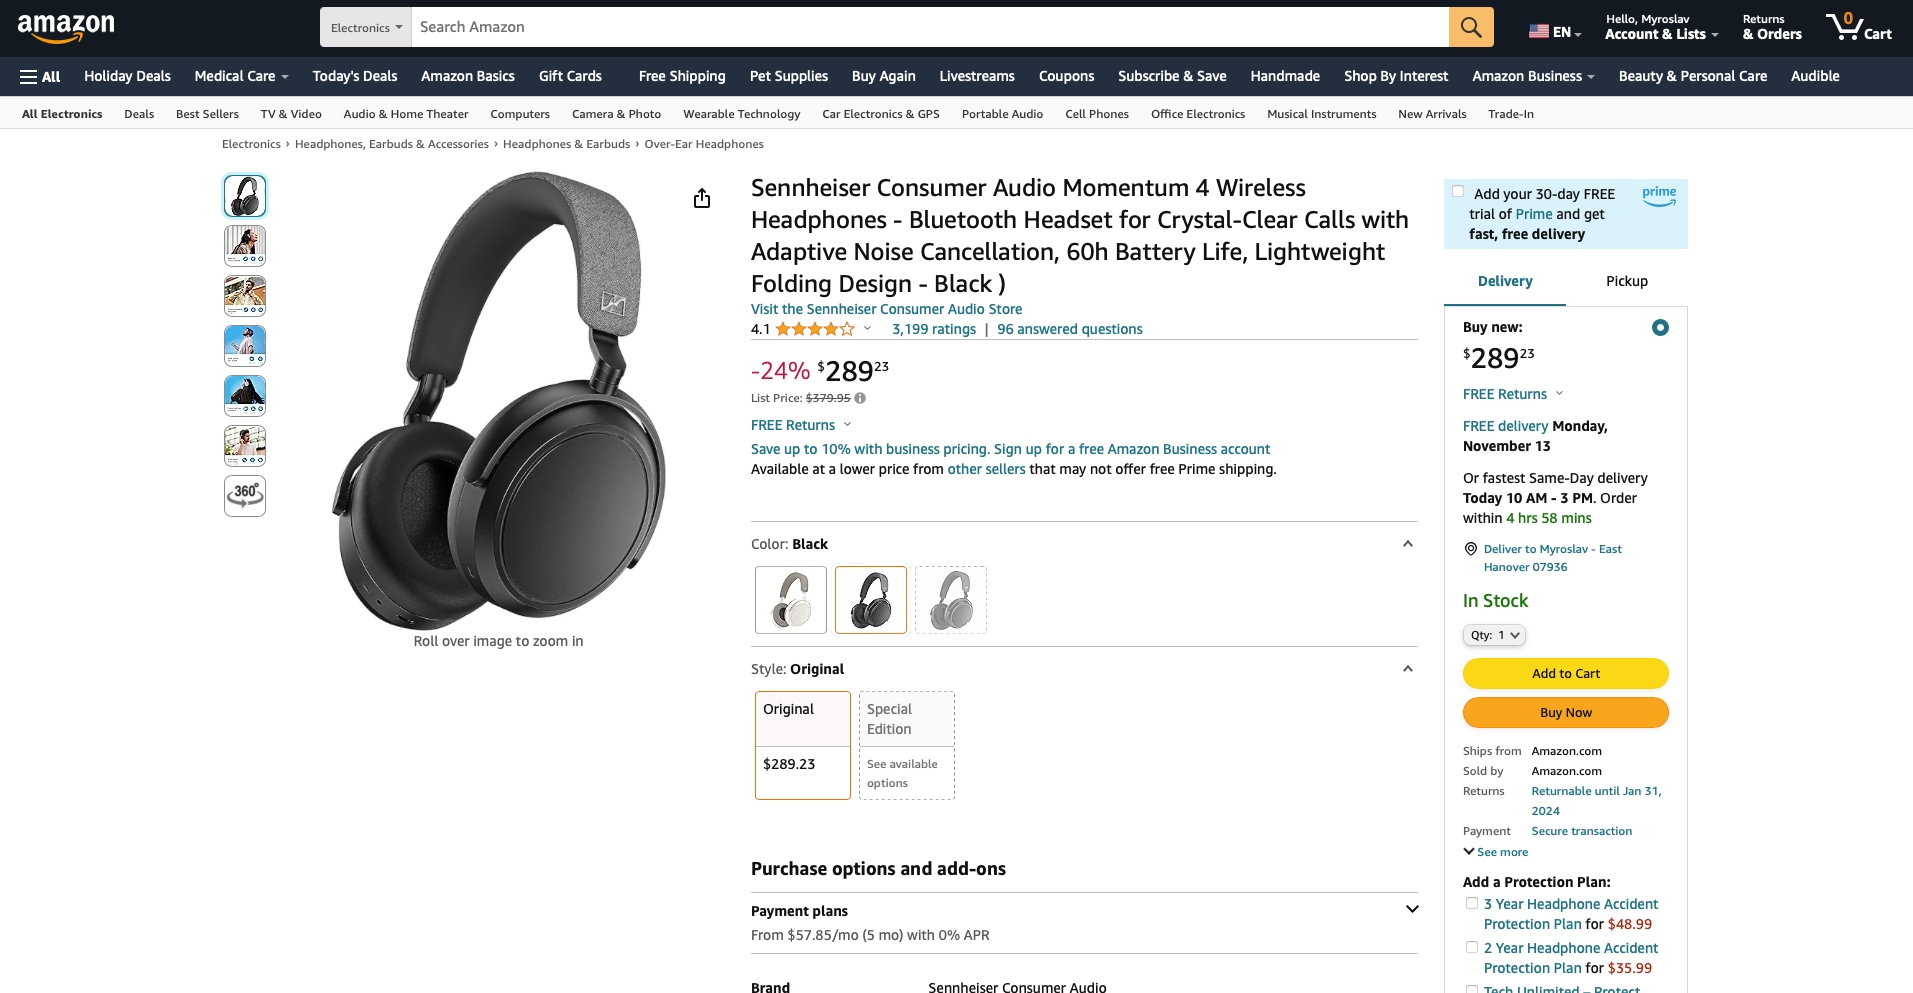Check the 30-day Prime trial checkbox
The height and width of the screenshot is (993, 1913).
pos(1458,192)
